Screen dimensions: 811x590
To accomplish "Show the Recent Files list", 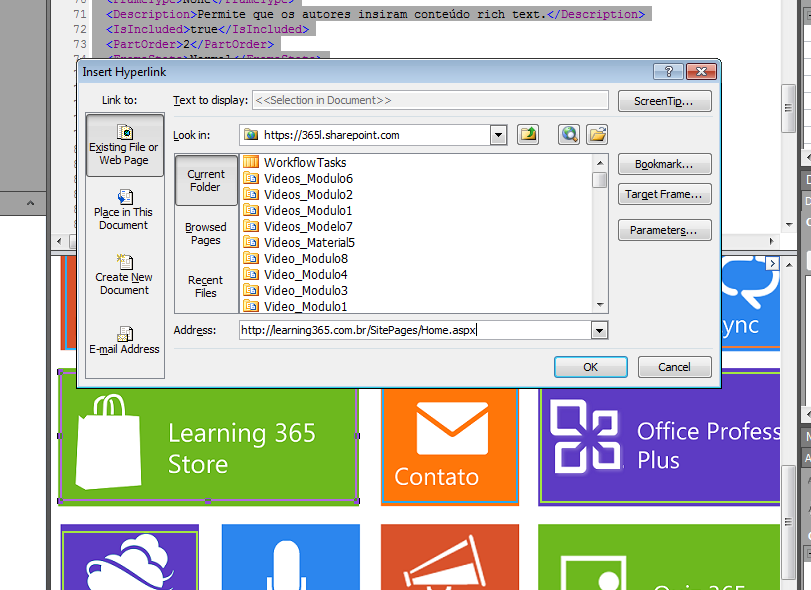I will (206, 287).
